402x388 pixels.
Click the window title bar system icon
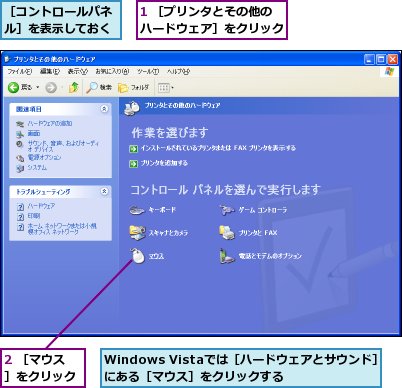[x=8, y=59]
